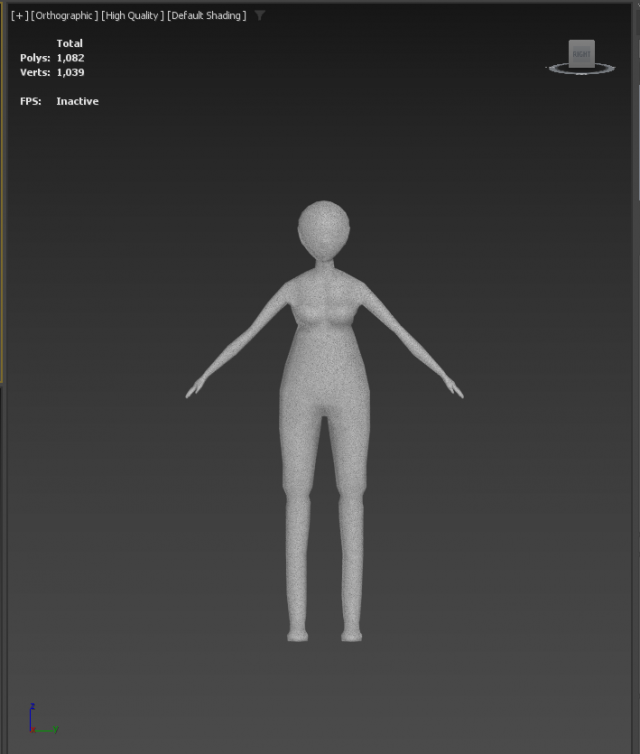Select the character model's head
640x754 pixels.
(323, 228)
